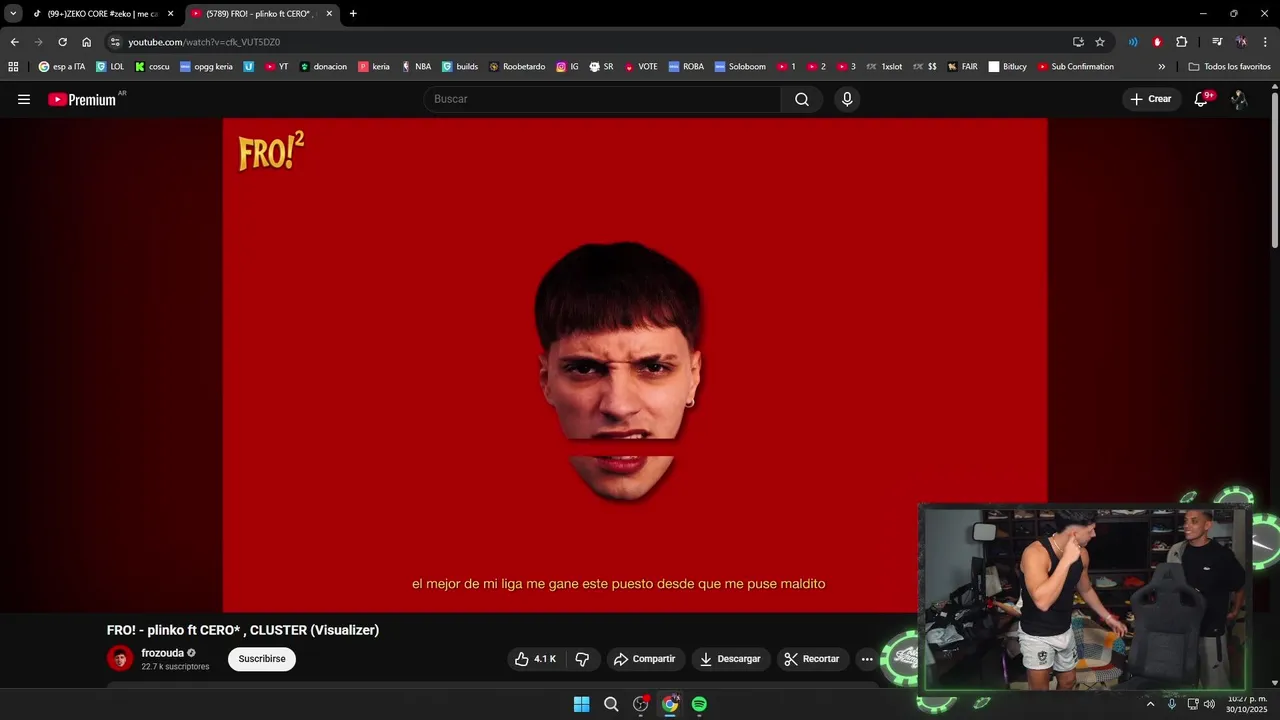Open the Bitlucy bookmark
The height and width of the screenshot is (720, 1280).
pos(1007,67)
